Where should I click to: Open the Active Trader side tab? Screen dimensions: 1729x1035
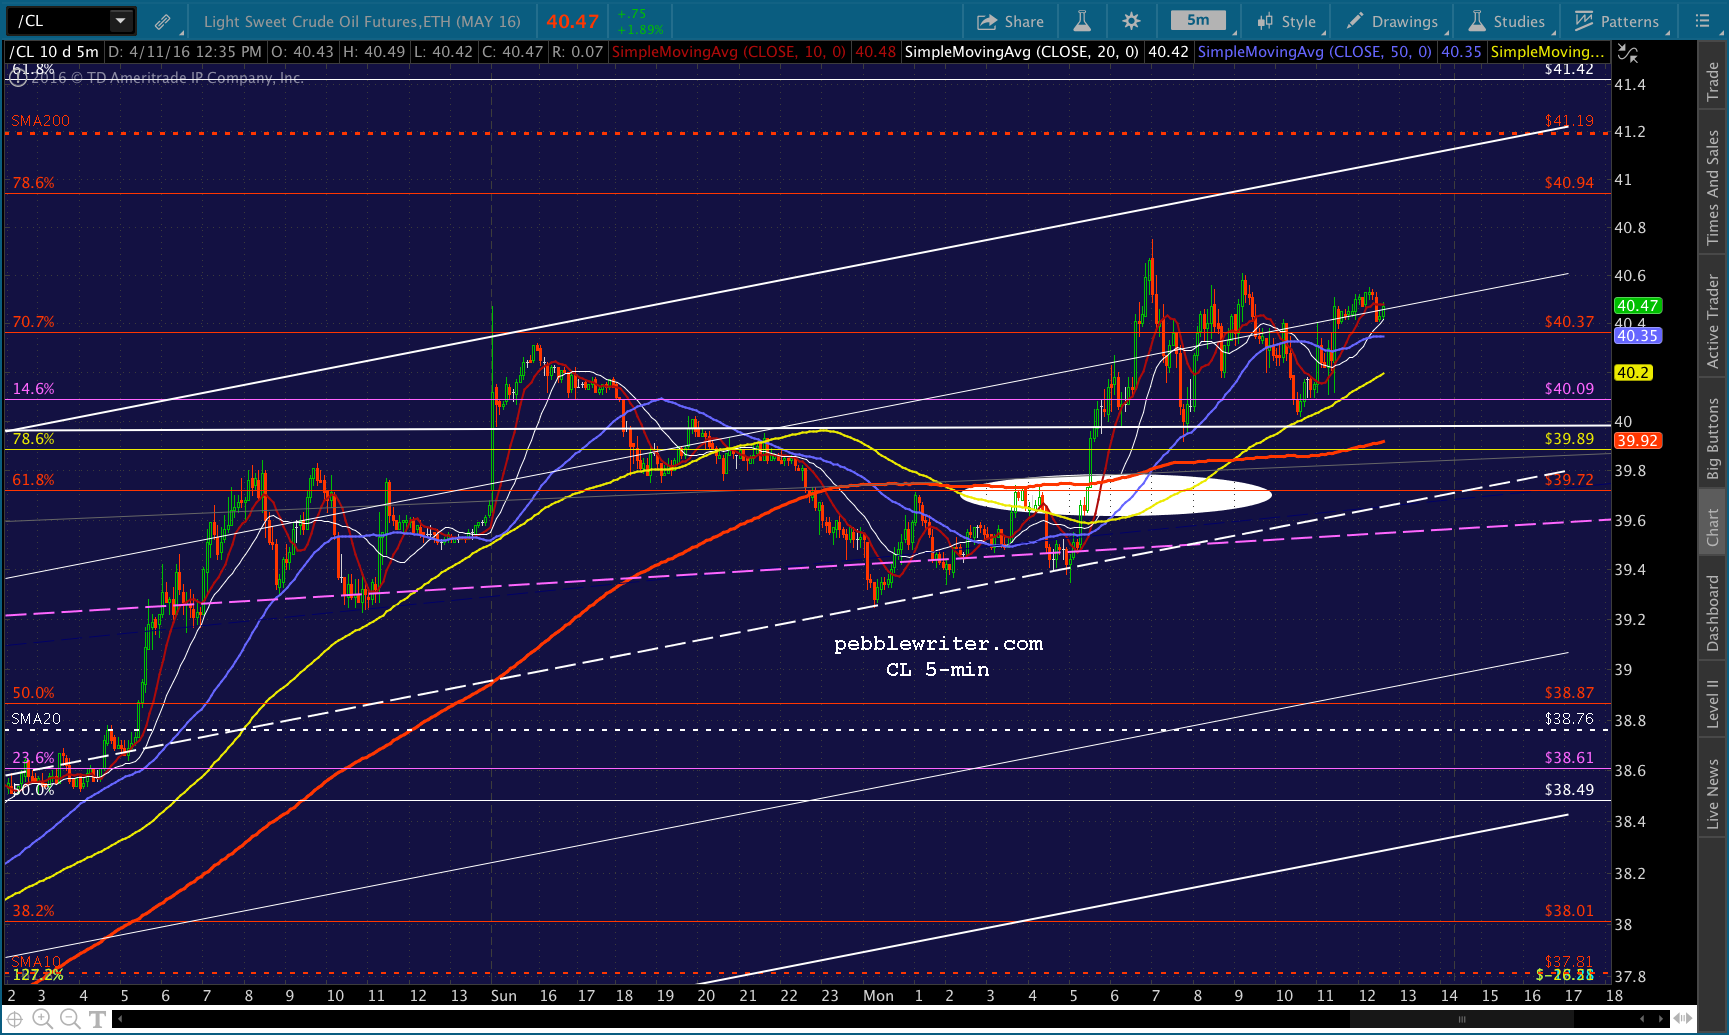(1713, 320)
